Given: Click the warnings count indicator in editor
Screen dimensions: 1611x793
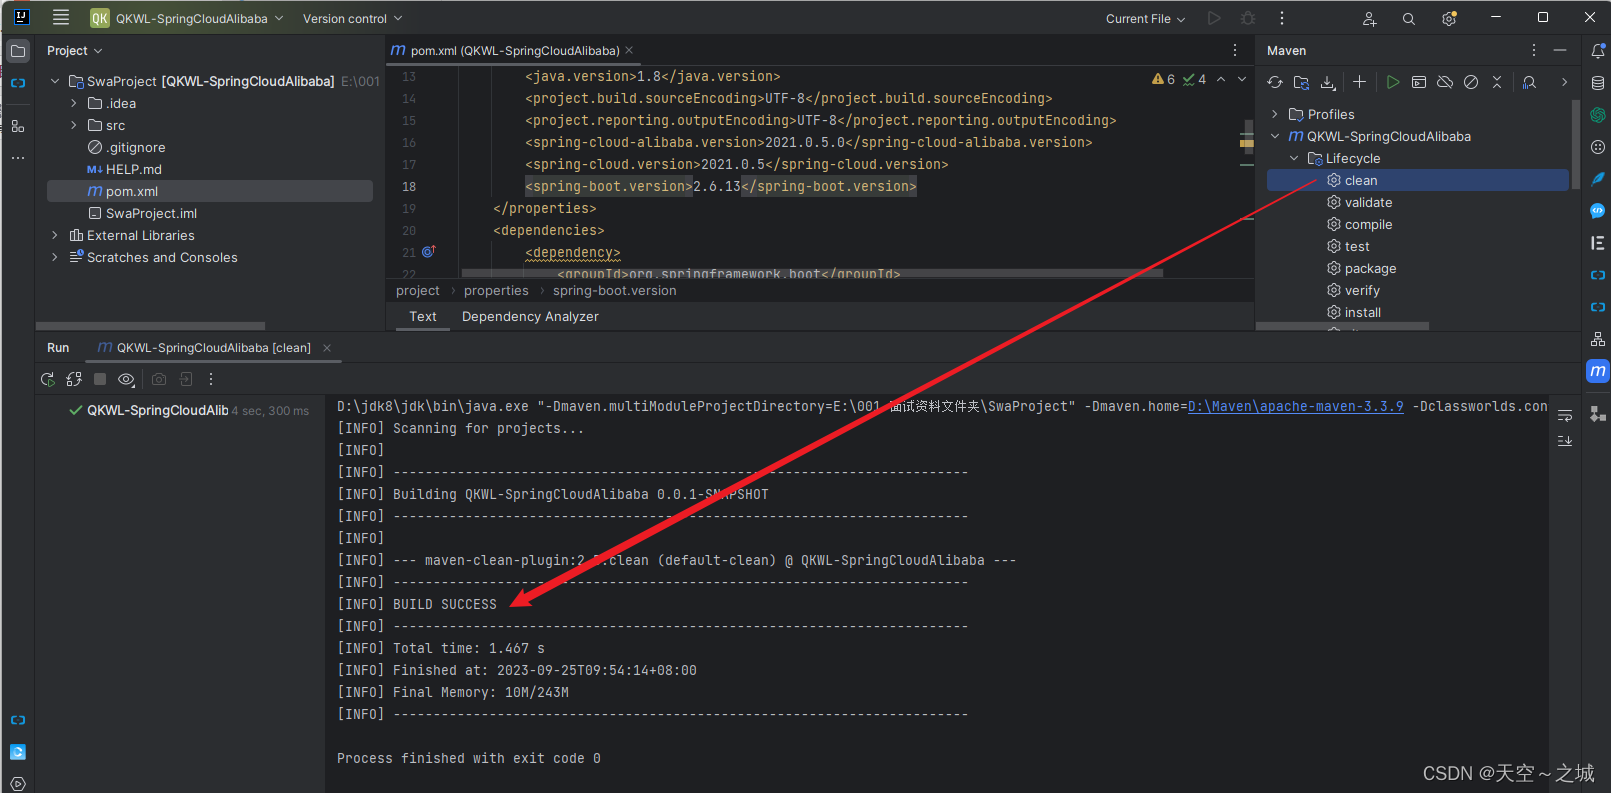Looking at the screenshot, I should click(x=1164, y=79).
